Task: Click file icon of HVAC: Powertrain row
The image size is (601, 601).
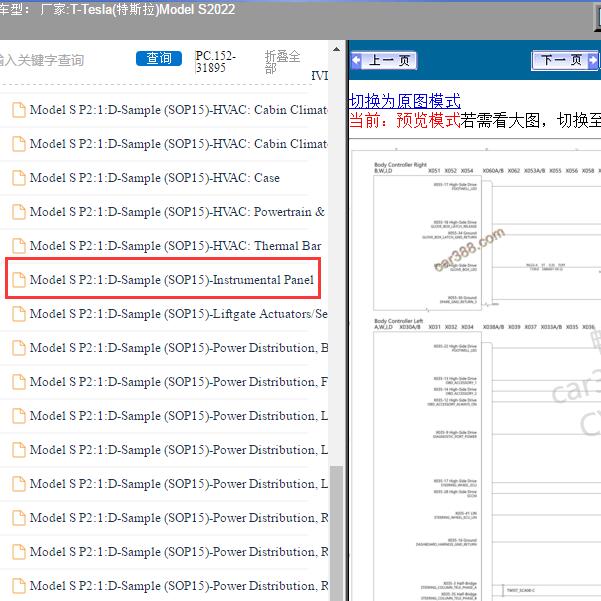Action: pyautogui.click(x=19, y=212)
